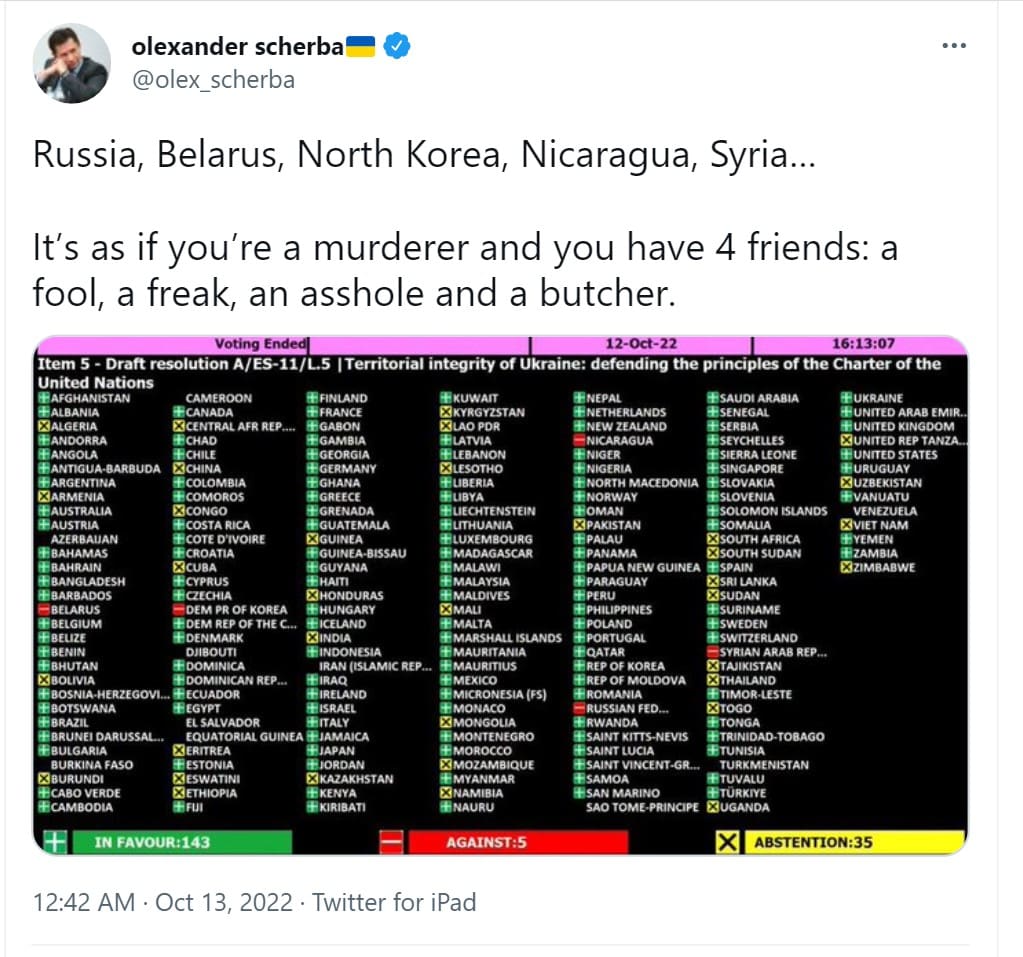1023x957 pixels.
Task: Click the red minus icon next to NICARAGUA
Action: click(579, 441)
